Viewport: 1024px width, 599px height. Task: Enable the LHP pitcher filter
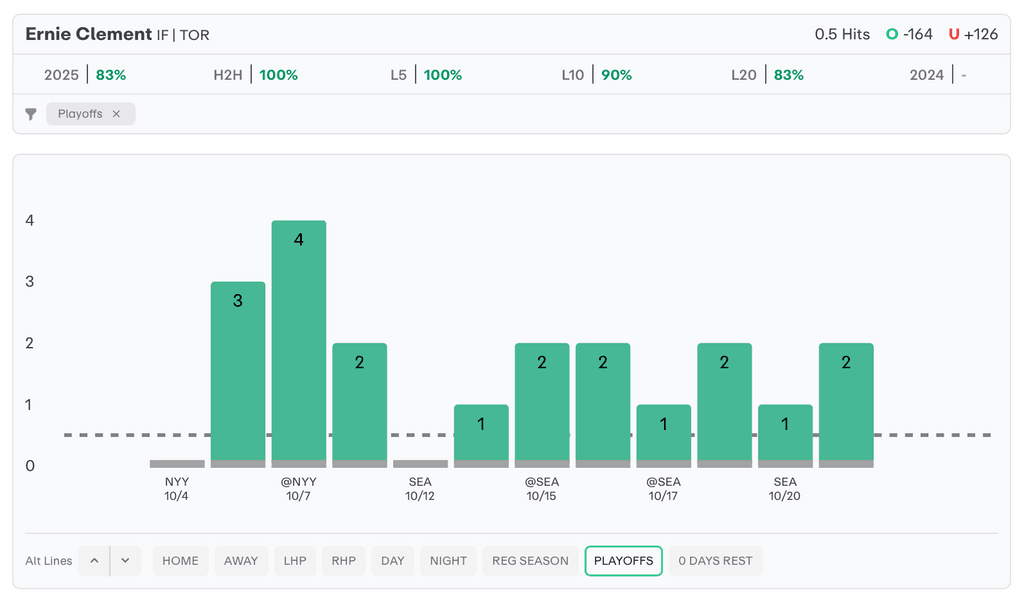295,561
